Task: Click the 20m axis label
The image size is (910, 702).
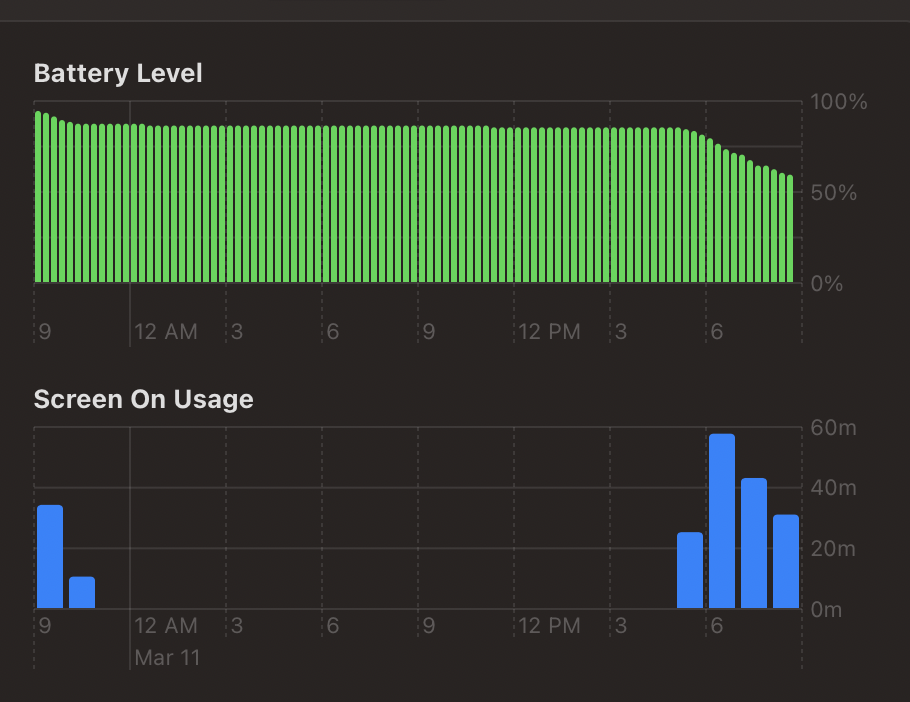Action: point(833,549)
